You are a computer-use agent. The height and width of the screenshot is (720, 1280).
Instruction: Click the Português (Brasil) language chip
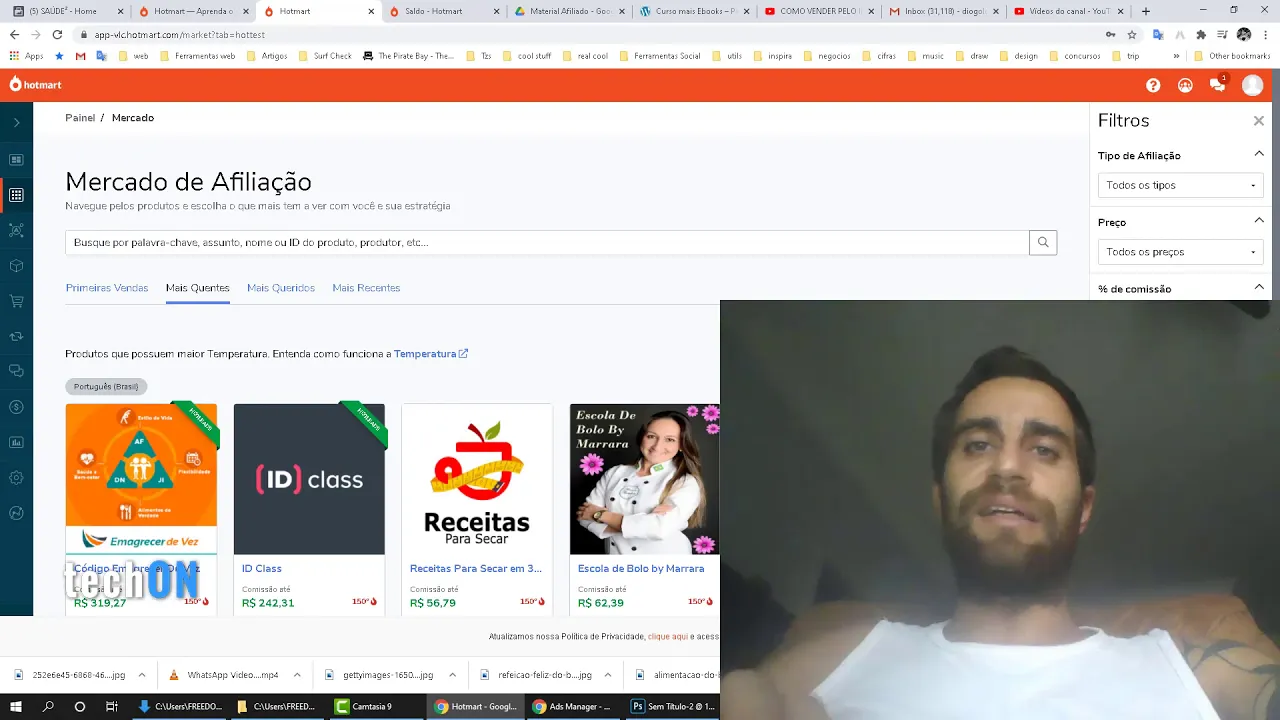point(106,386)
